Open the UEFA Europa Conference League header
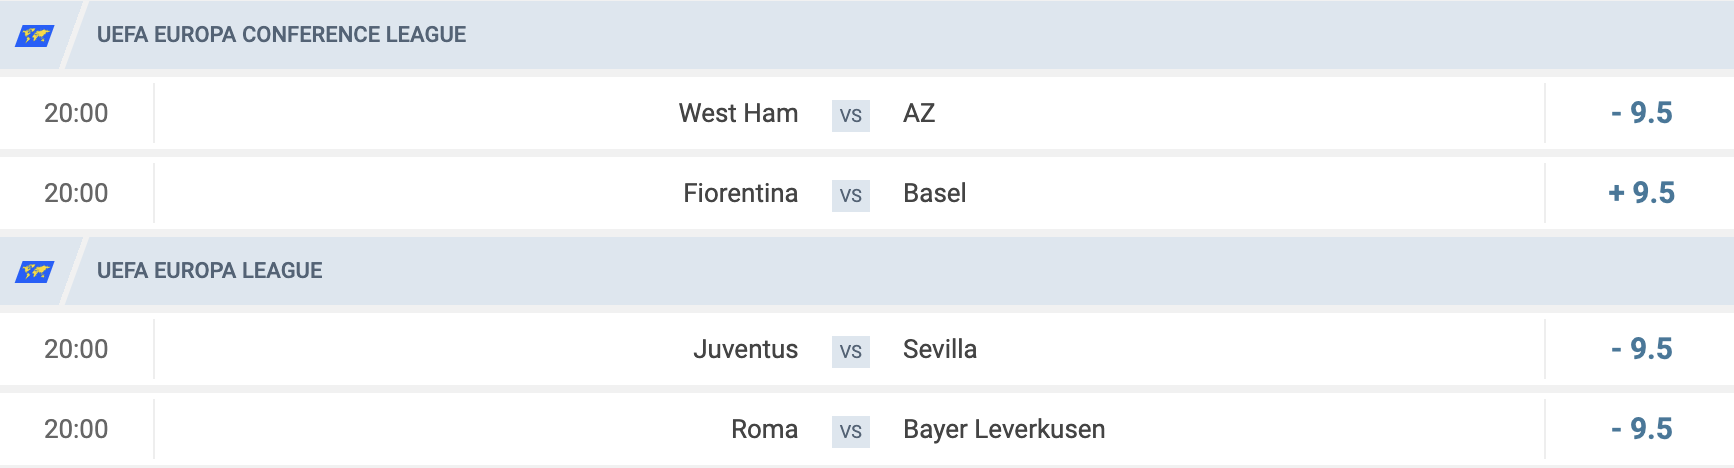This screenshot has width=1734, height=468. pyautogui.click(x=867, y=35)
